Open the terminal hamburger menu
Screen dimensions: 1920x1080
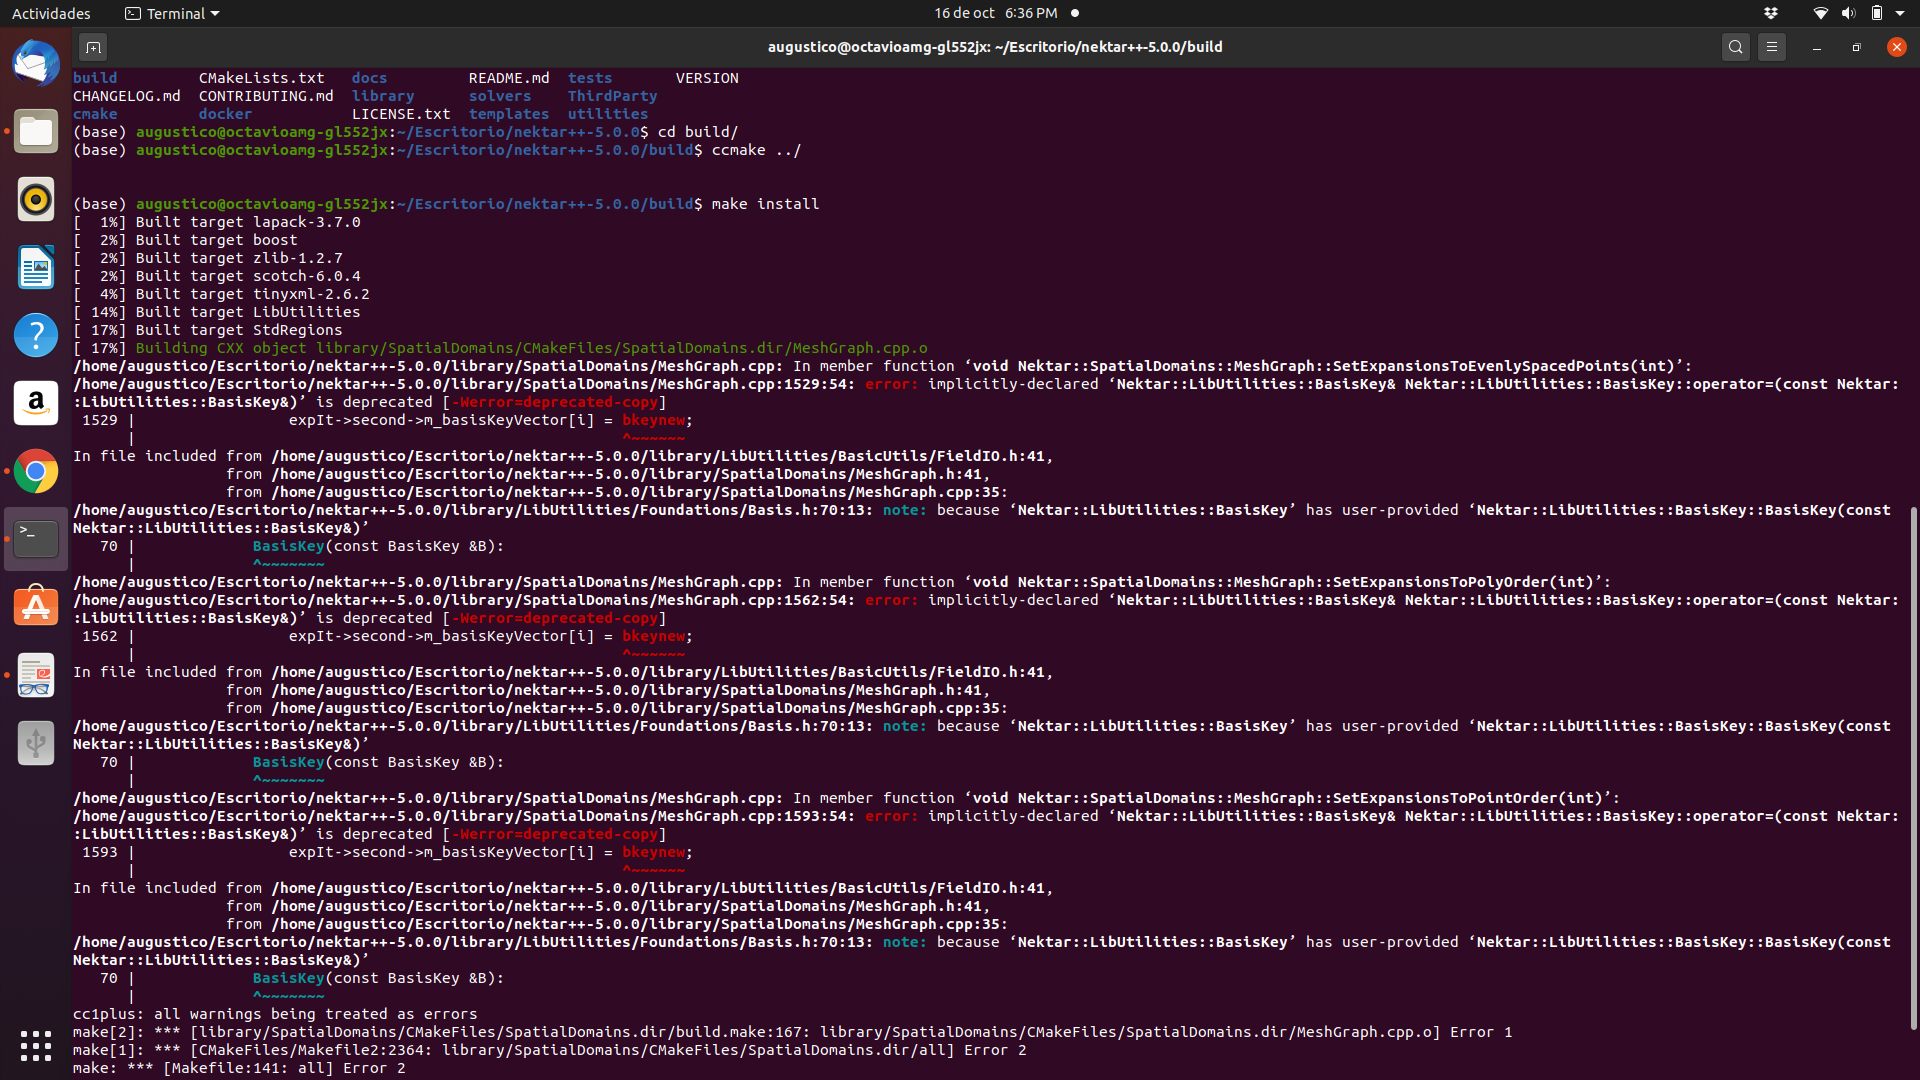[x=1771, y=47]
